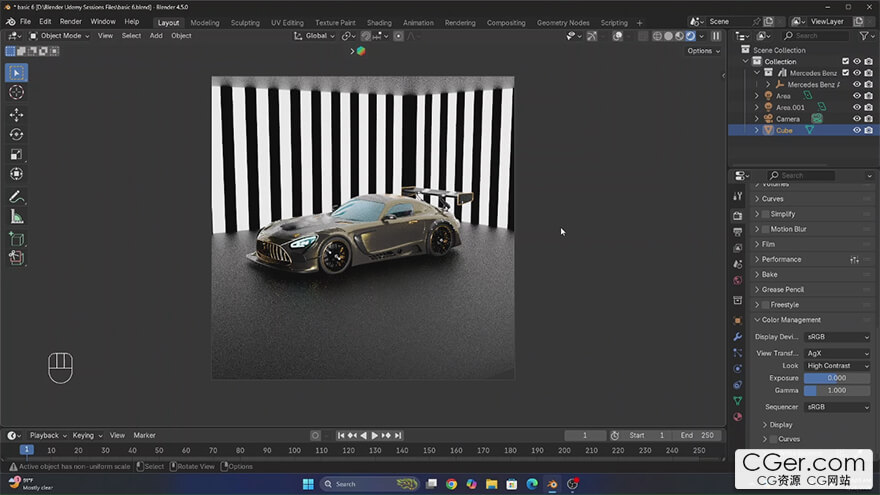Viewport: 880px width, 495px height.
Task: Open the Particles properties tab
Action: 737,352
